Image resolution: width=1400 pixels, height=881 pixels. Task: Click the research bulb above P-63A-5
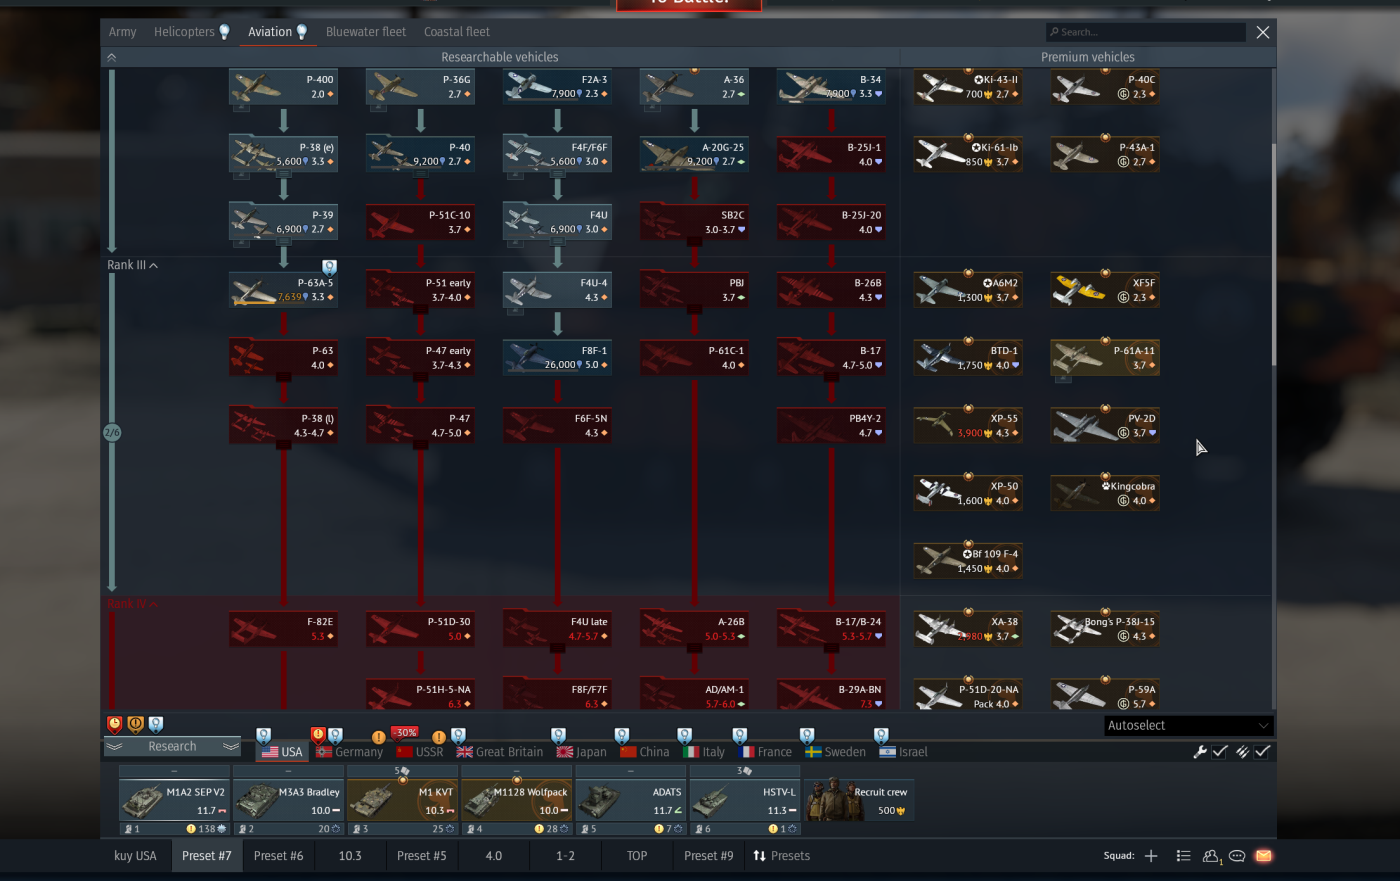tap(329, 267)
